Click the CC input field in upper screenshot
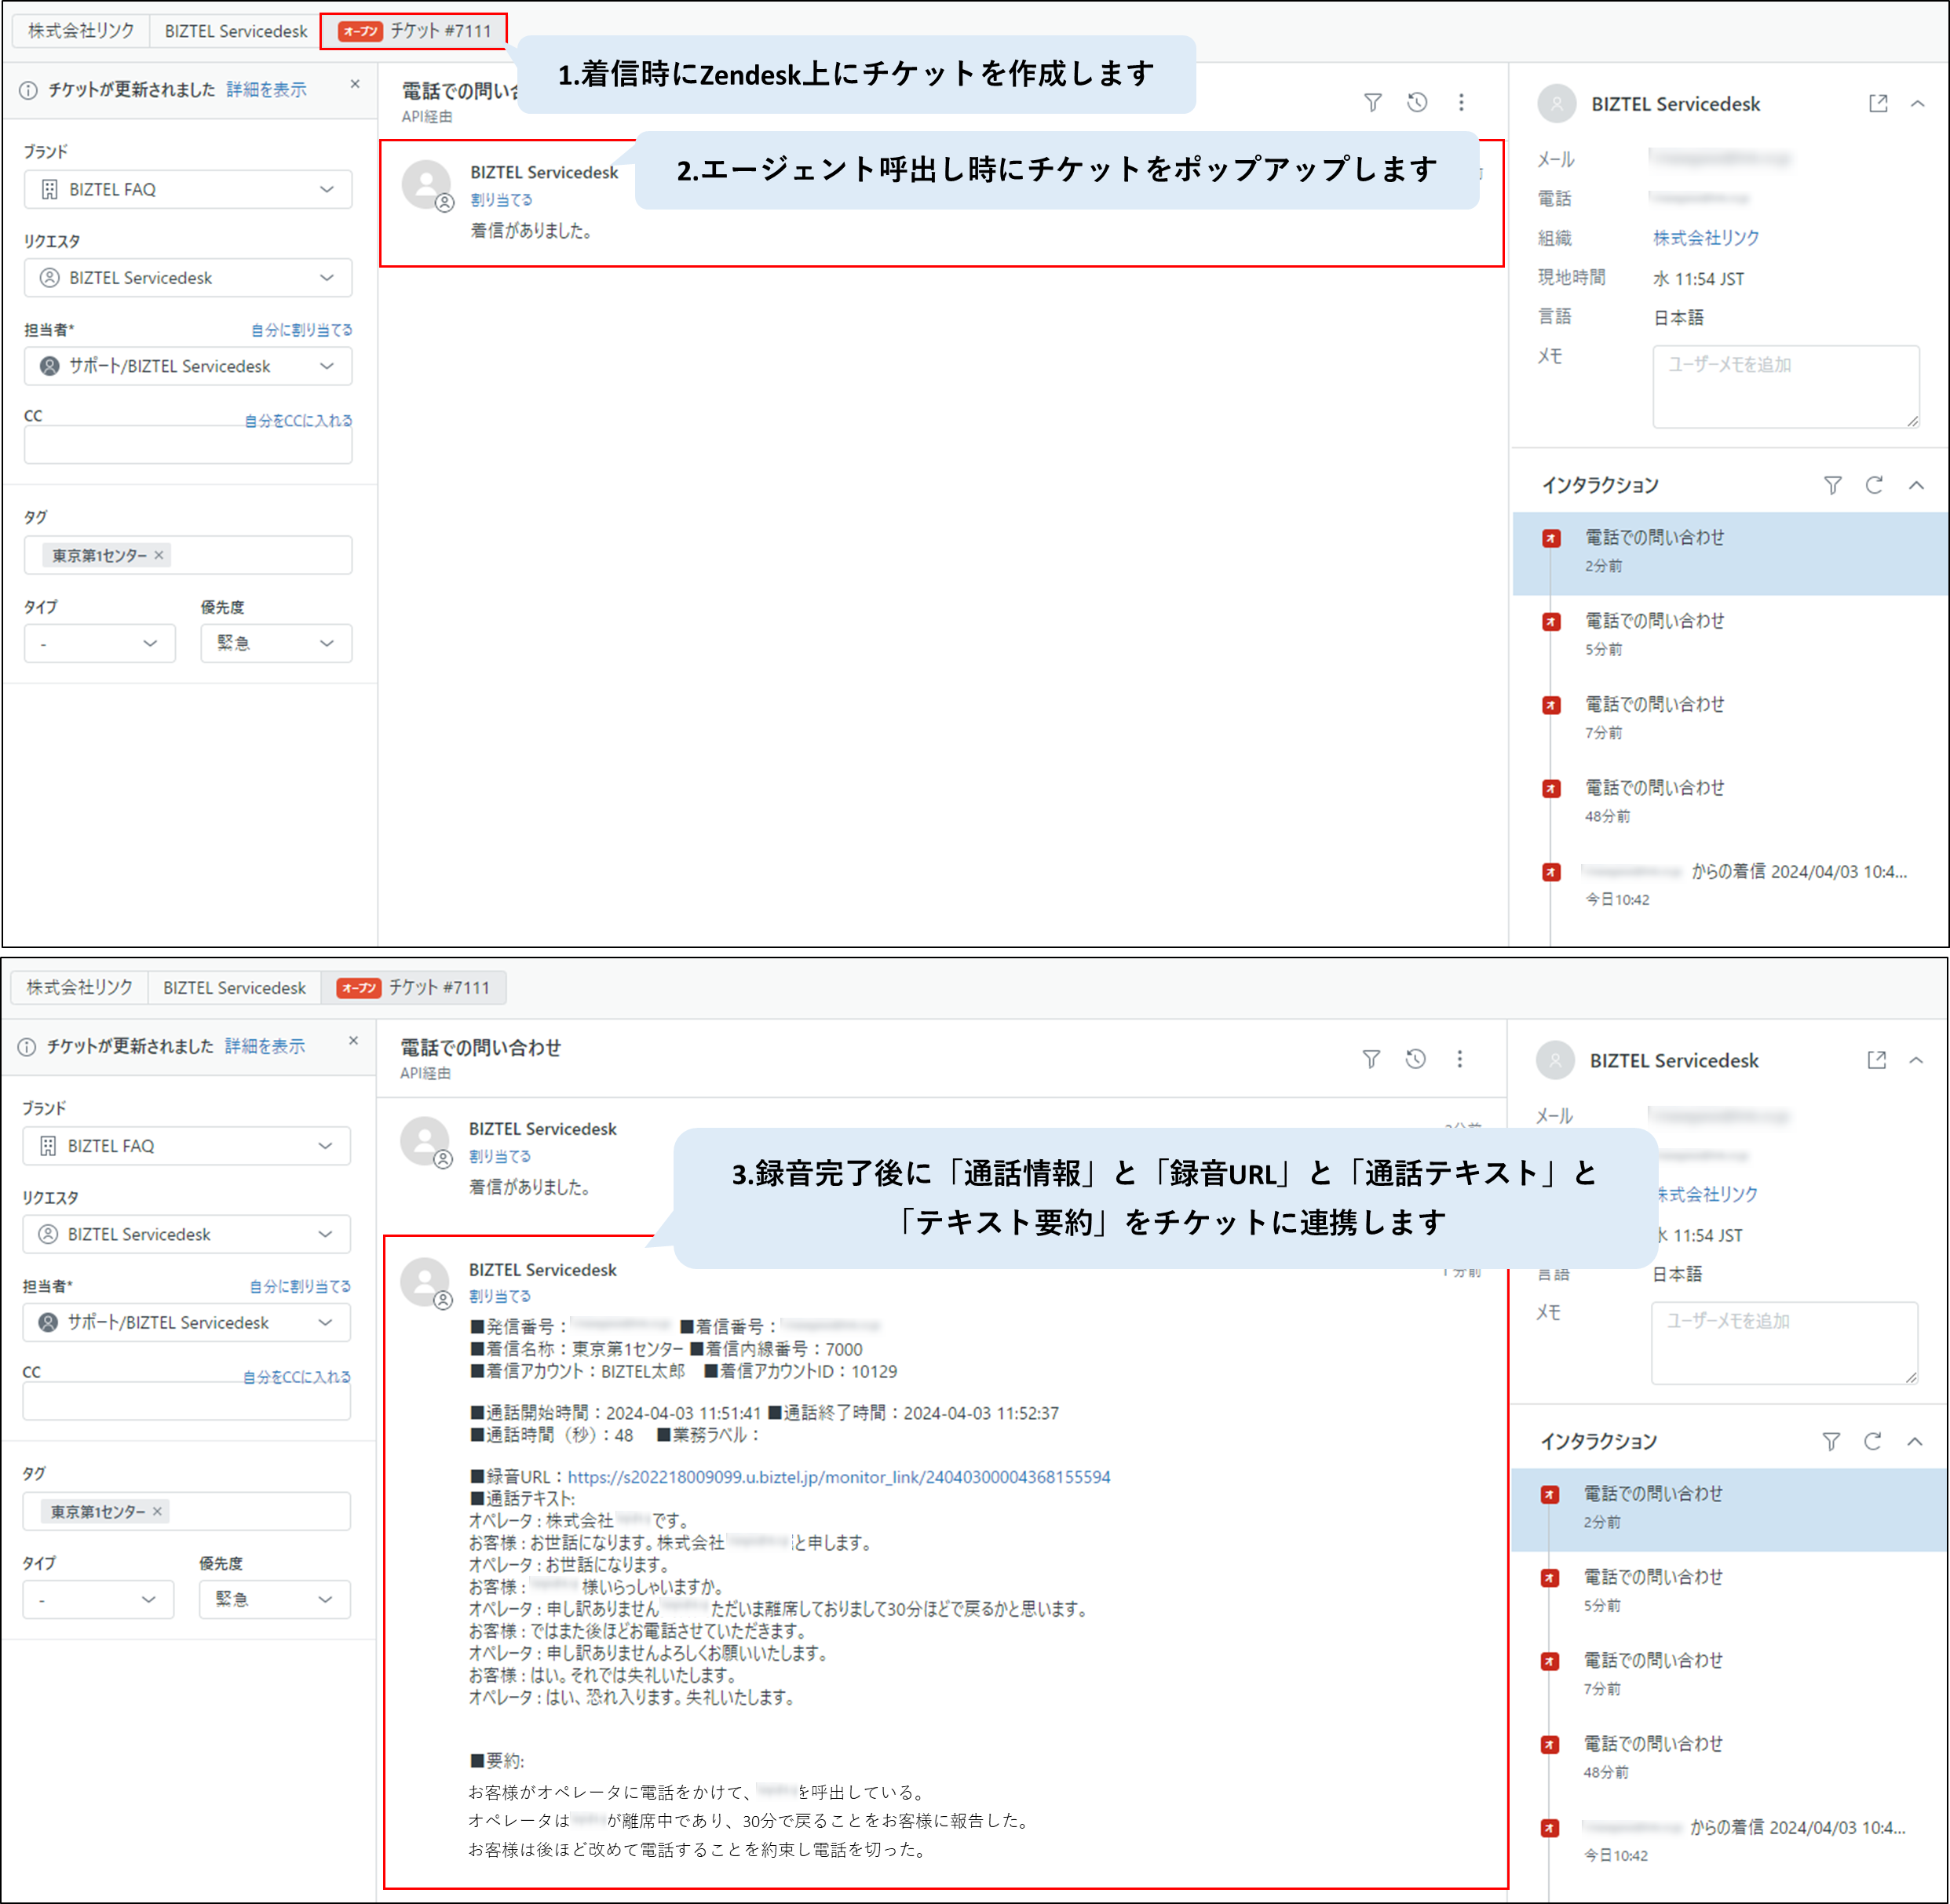The image size is (1950, 1904). [188, 445]
